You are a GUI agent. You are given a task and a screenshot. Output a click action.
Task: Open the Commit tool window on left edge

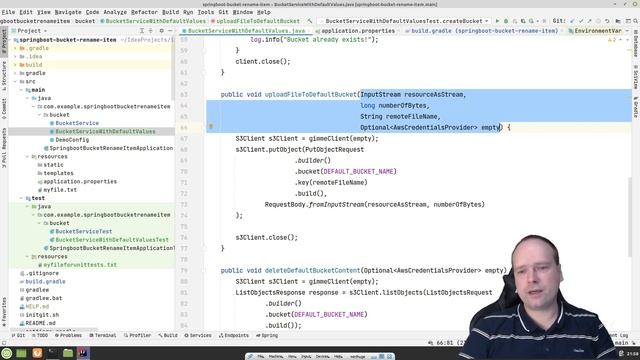tap(4, 109)
